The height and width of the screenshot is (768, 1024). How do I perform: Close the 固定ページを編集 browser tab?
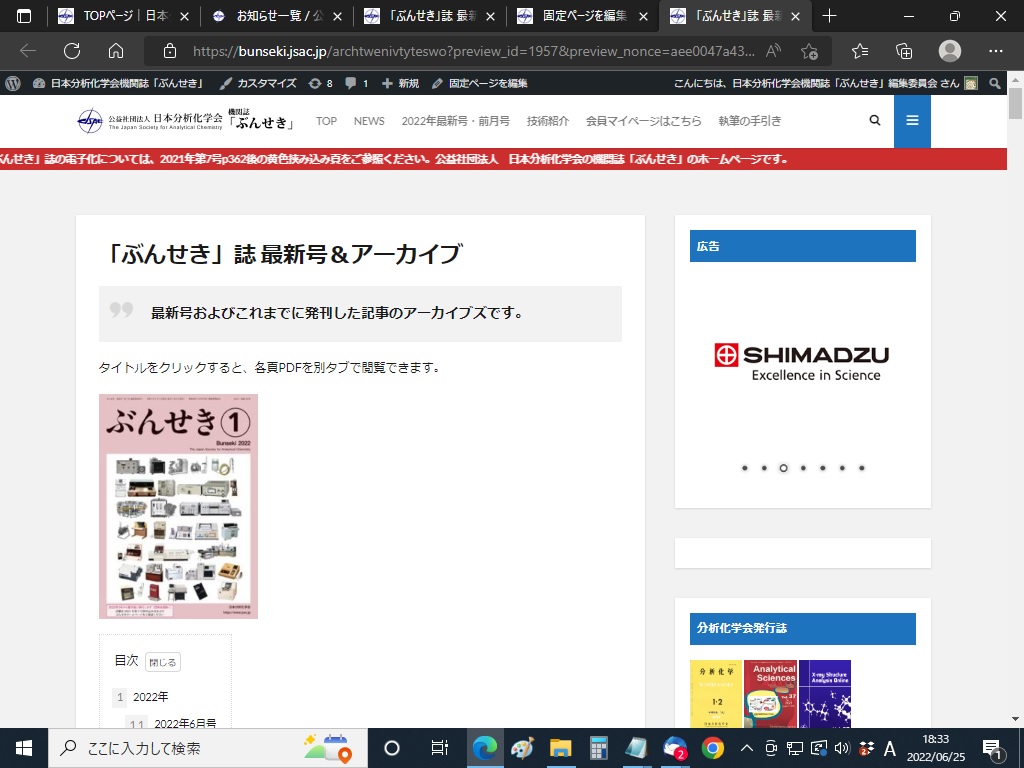[643, 16]
